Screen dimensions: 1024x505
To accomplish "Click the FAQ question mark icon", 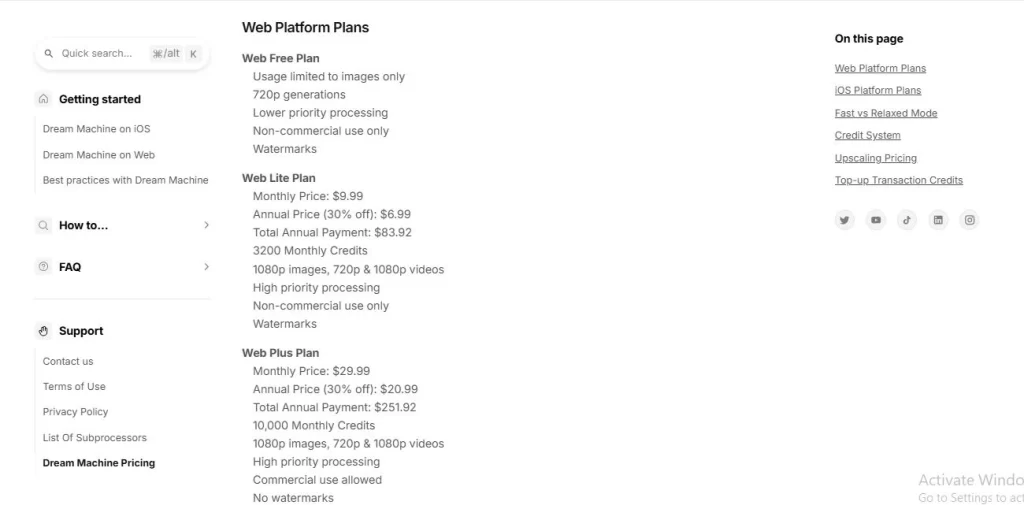I will coord(43,267).
